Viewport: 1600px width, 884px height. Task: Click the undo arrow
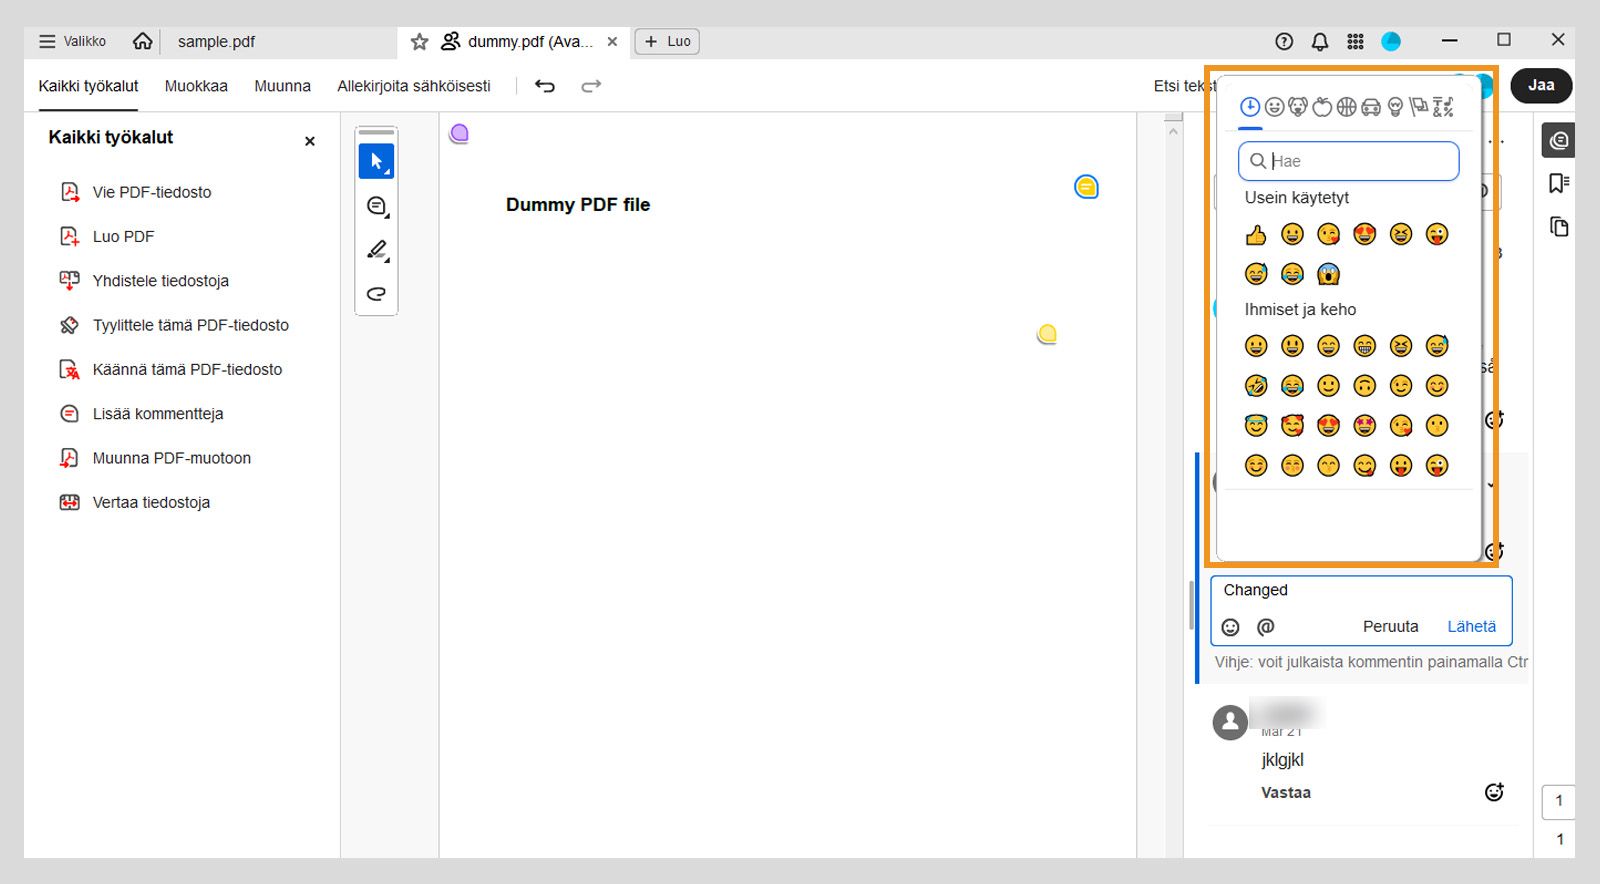(x=545, y=86)
